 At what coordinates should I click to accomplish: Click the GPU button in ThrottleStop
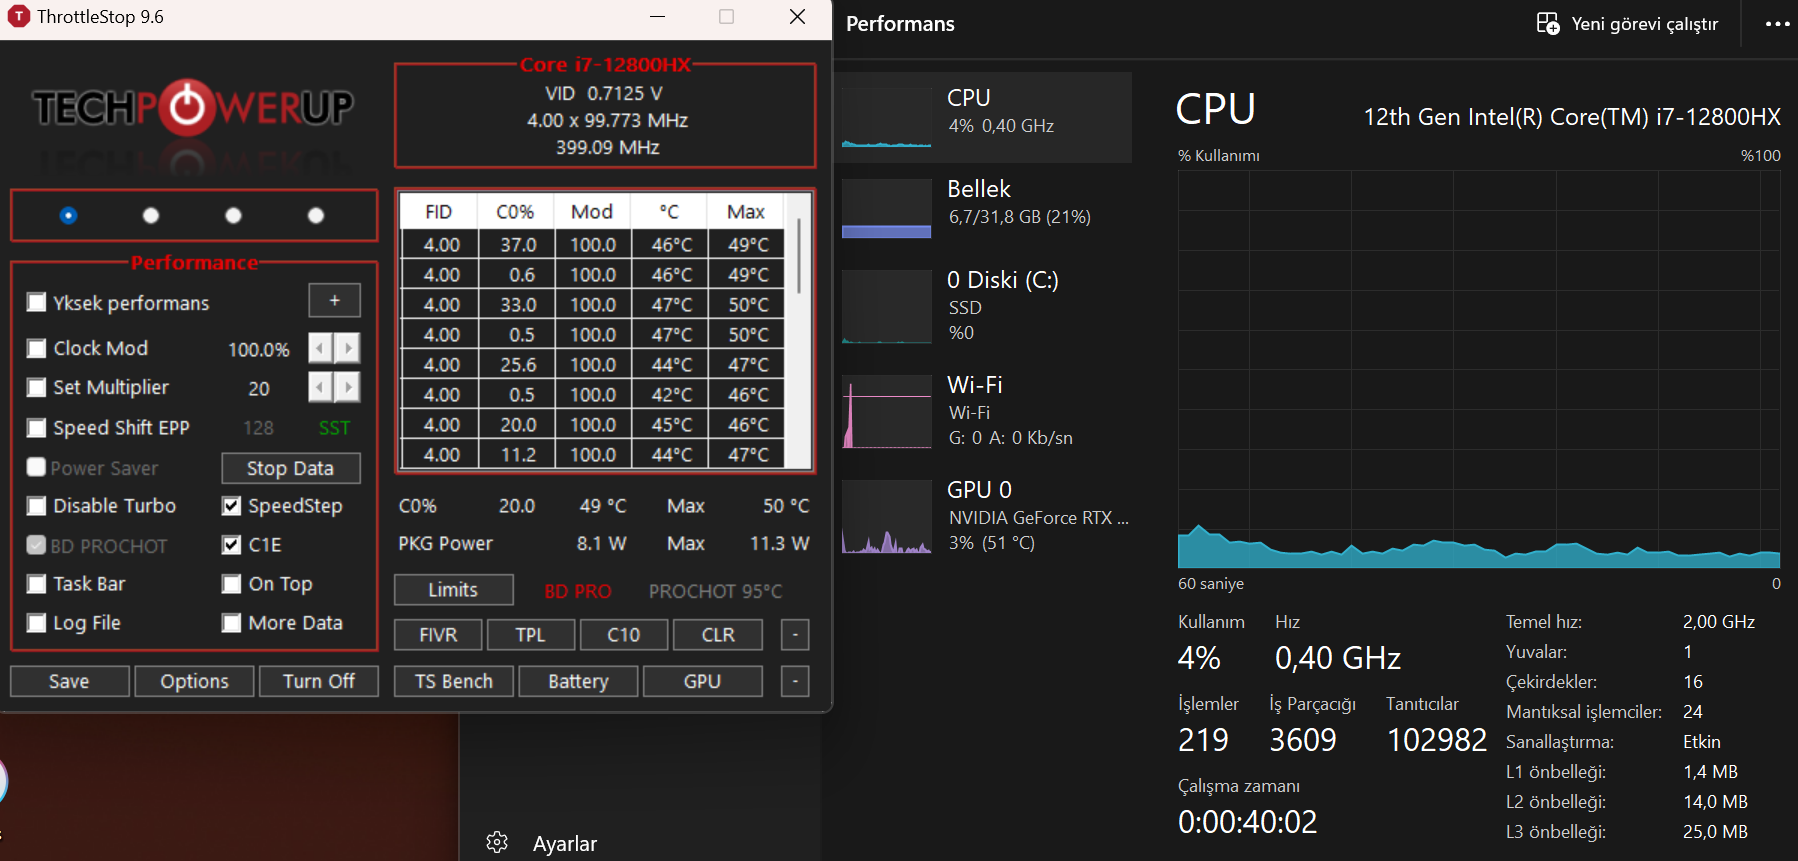703,681
